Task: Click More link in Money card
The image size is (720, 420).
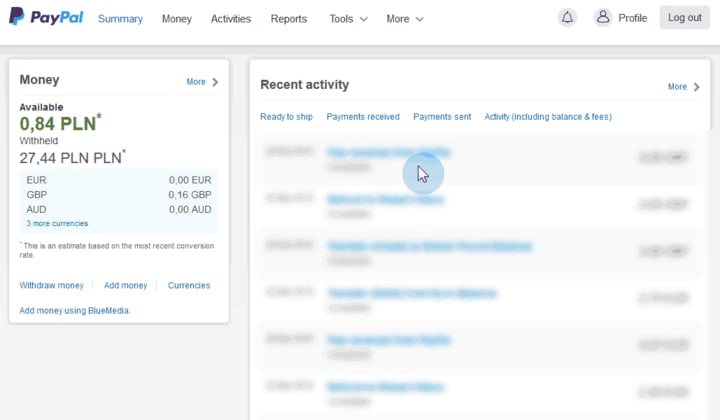Action: click(196, 82)
